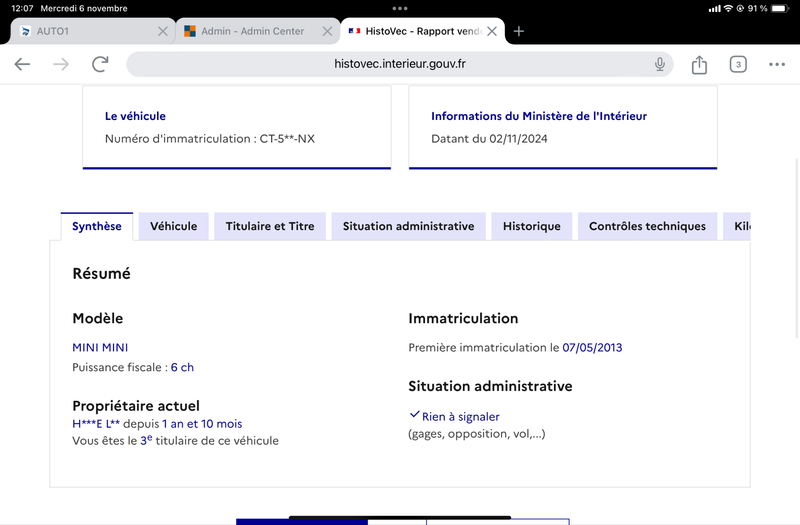Open the Contrôles techniques tab
Viewport: 800px width, 525px height.
(x=647, y=227)
